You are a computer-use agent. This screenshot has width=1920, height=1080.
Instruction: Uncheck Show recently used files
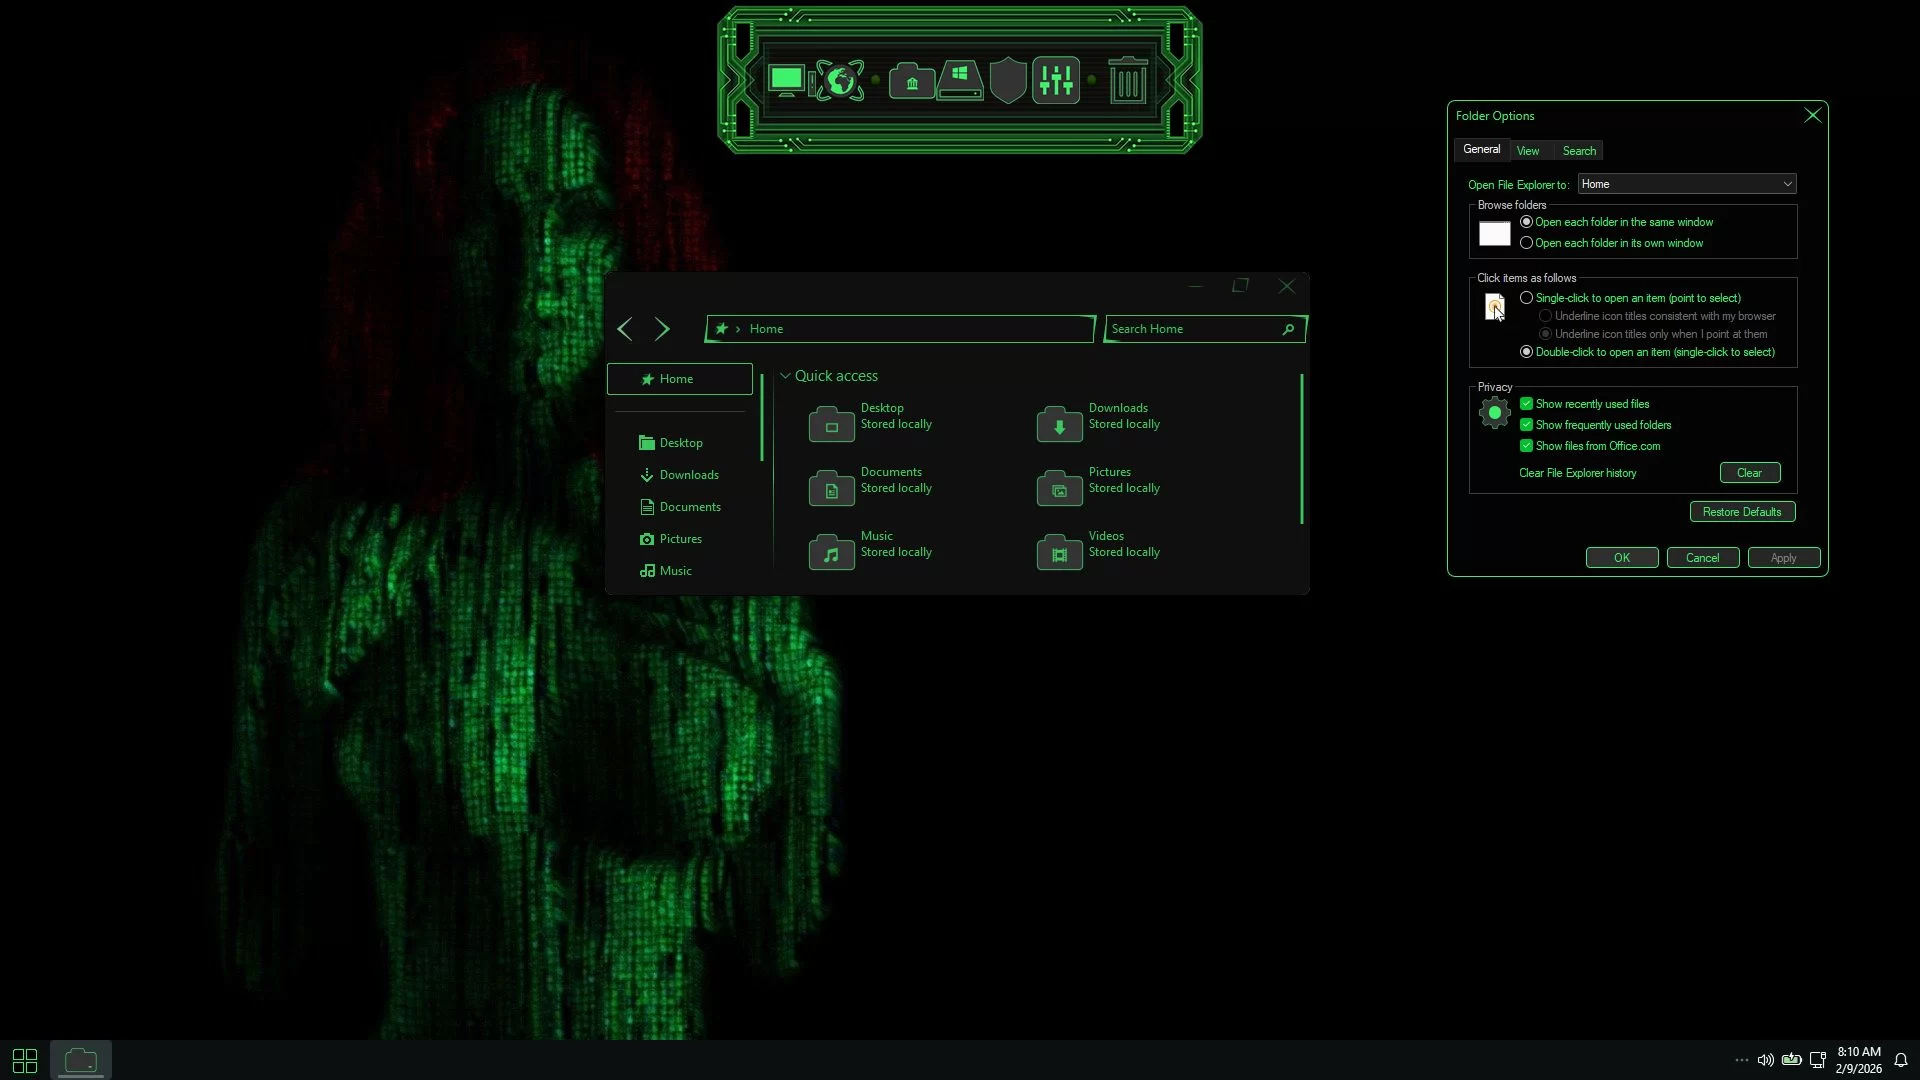click(x=1526, y=404)
